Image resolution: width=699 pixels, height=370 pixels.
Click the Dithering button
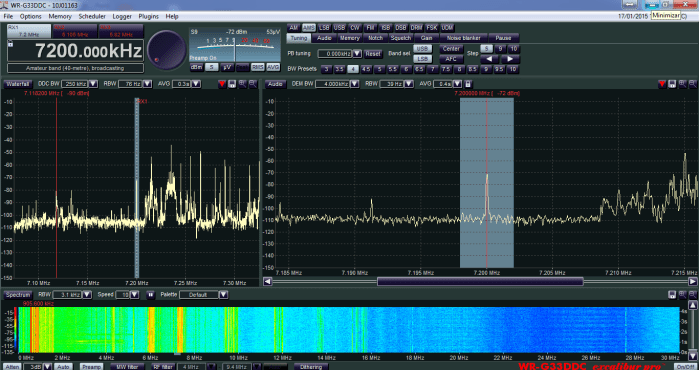311,366
